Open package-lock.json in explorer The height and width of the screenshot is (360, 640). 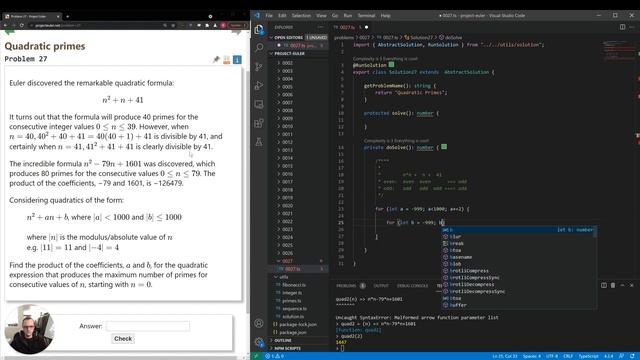(298, 324)
